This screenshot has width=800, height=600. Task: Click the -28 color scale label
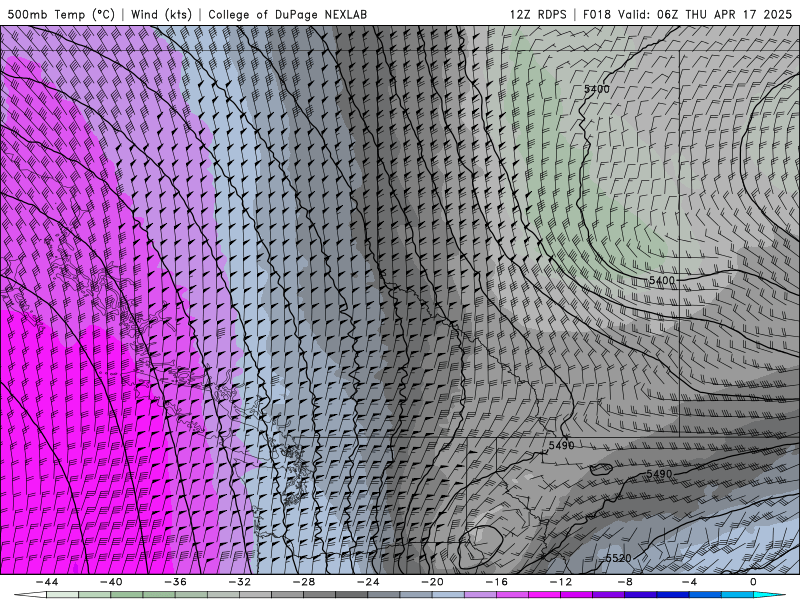pyautogui.click(x=304, y=582)
